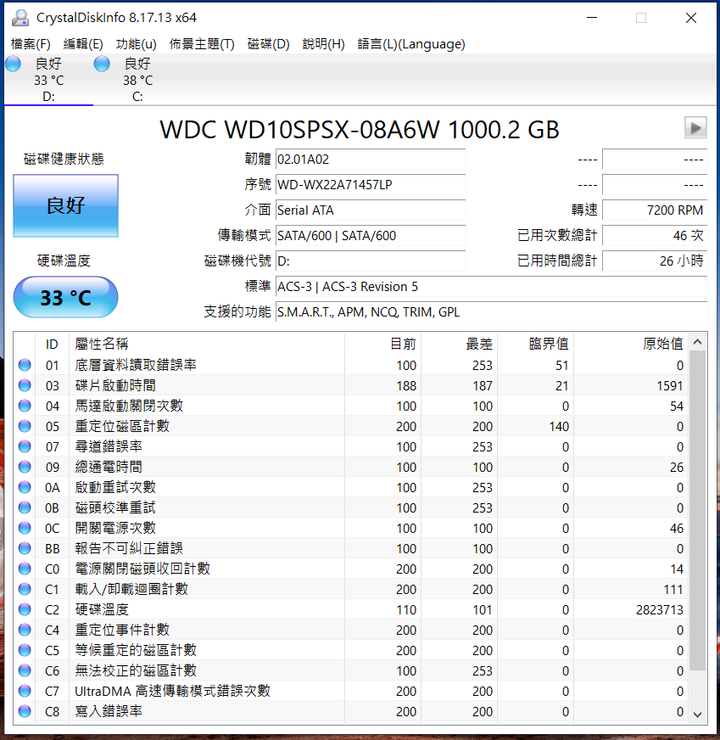The height and width of the screenshot is (740, 720).
Task: Click the SMART list scrollbar thumb
Action: click(x=698, y=510)
